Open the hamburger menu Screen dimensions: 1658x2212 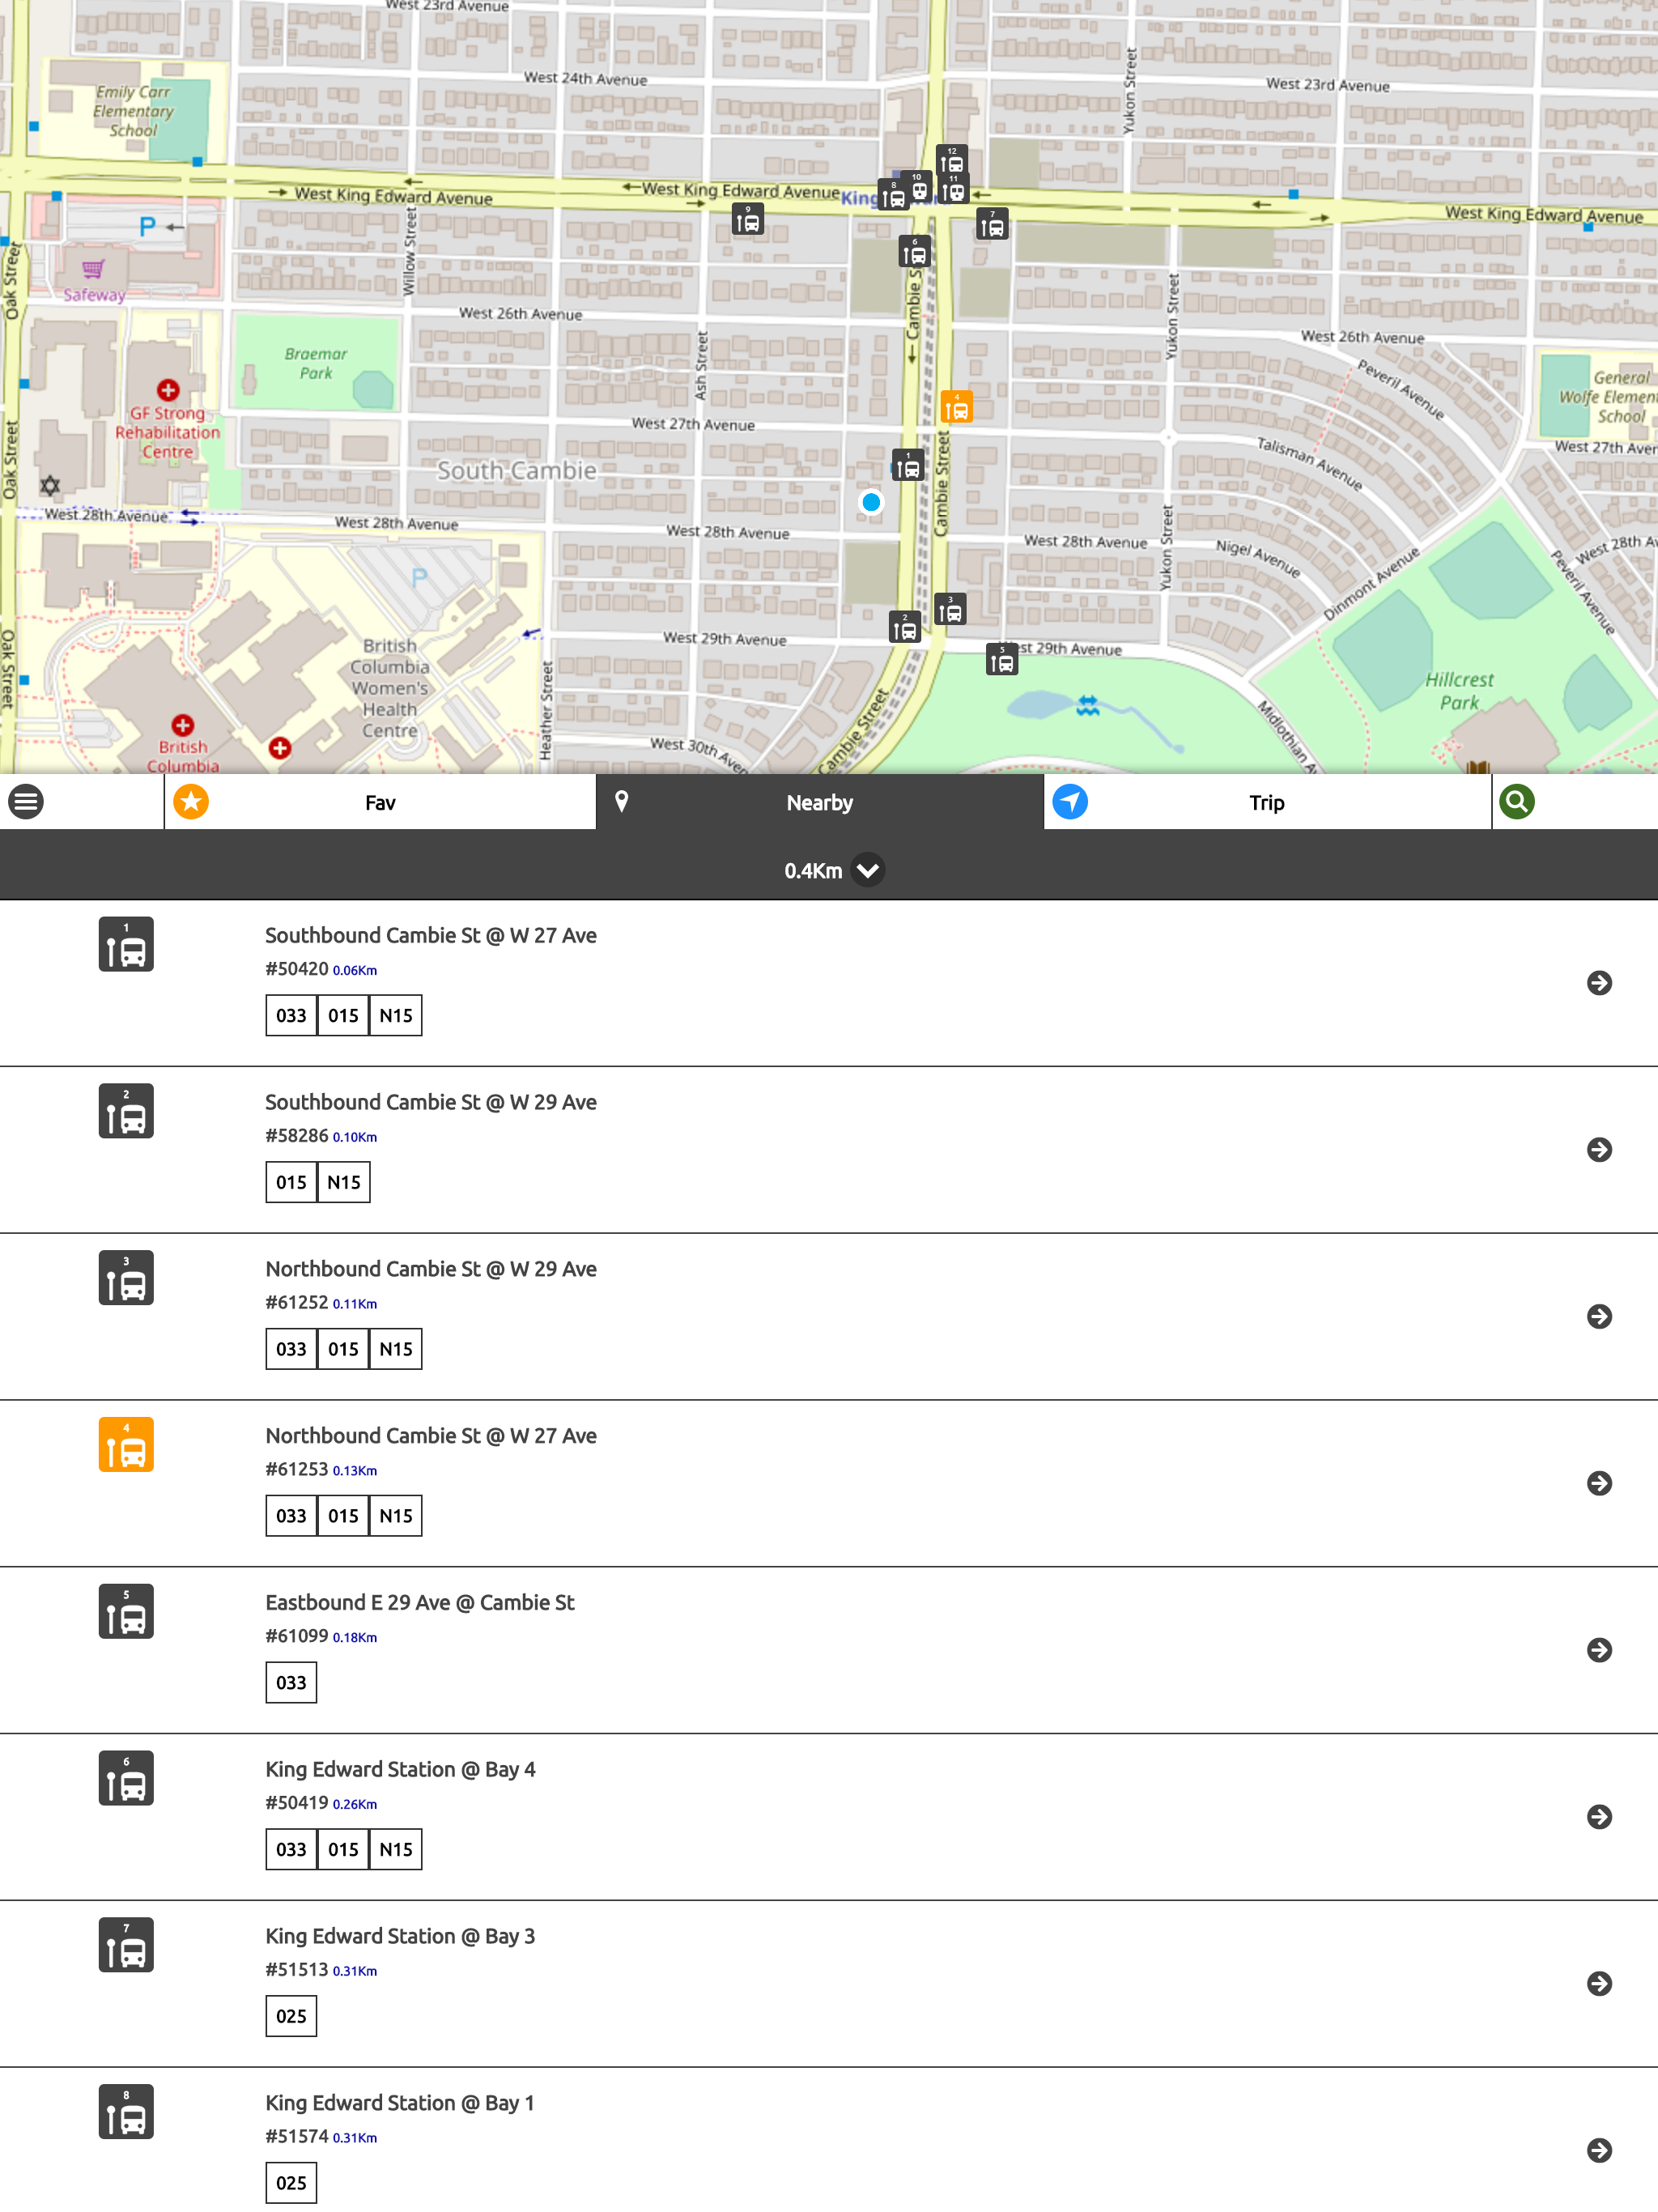(x=26, y=802)
